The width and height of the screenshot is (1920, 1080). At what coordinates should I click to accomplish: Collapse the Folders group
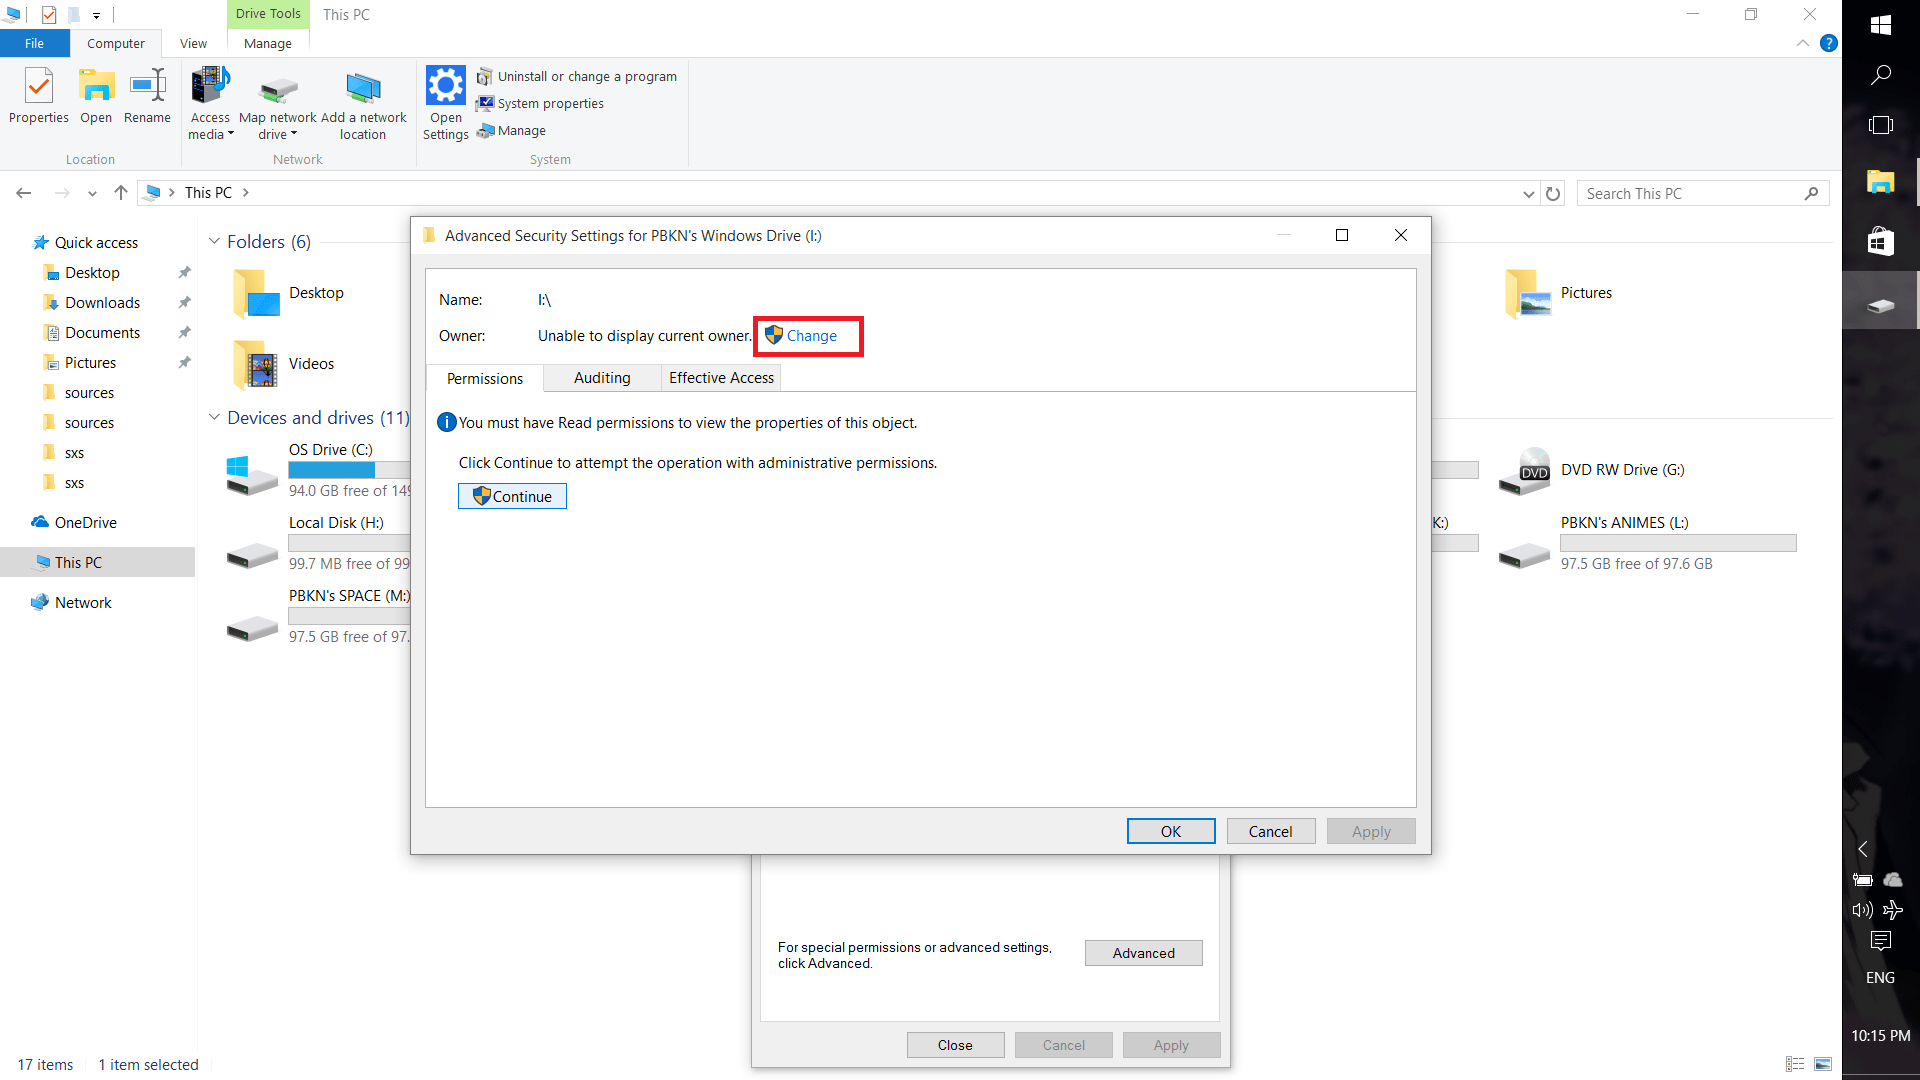pos(214,241)
